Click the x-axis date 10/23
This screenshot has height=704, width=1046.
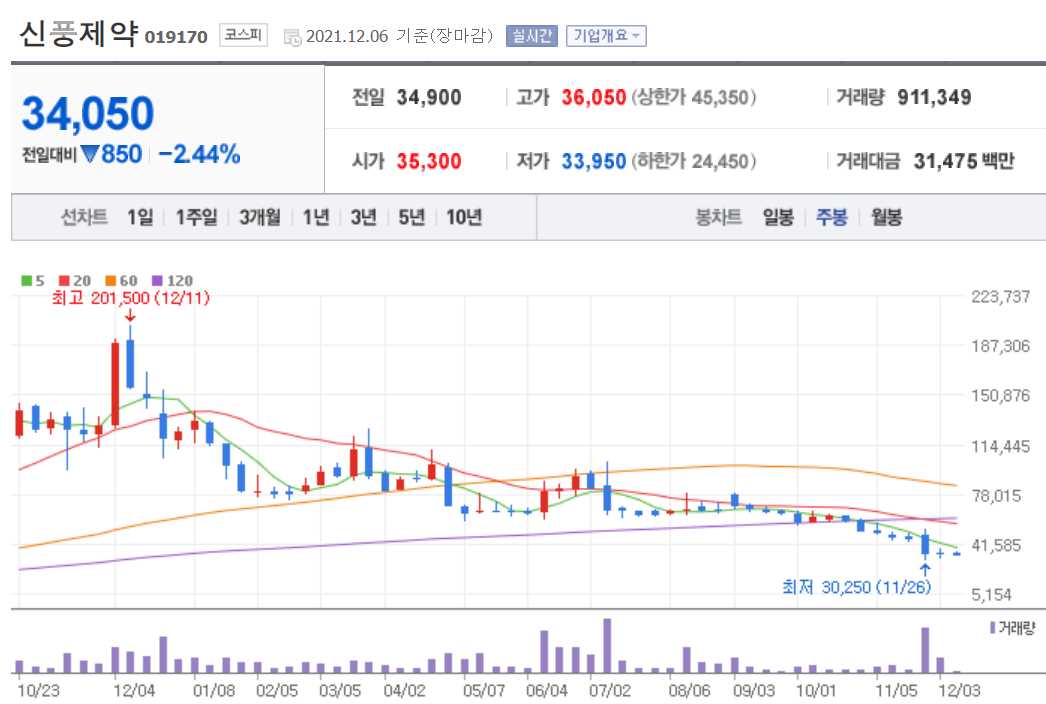pyautogui.click(x=39, y=690)
